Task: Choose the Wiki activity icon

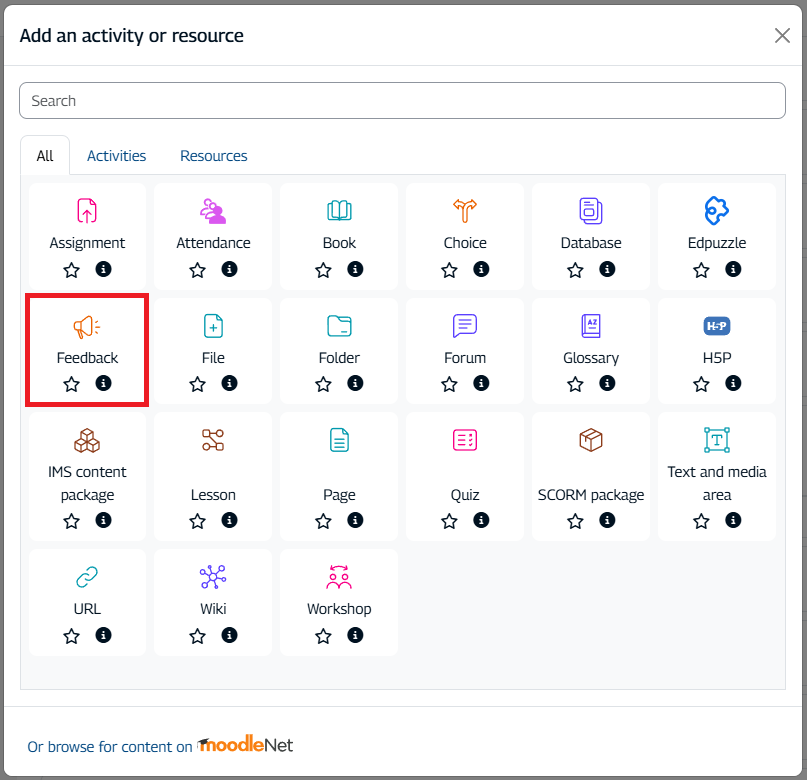Action: point(213,577)
